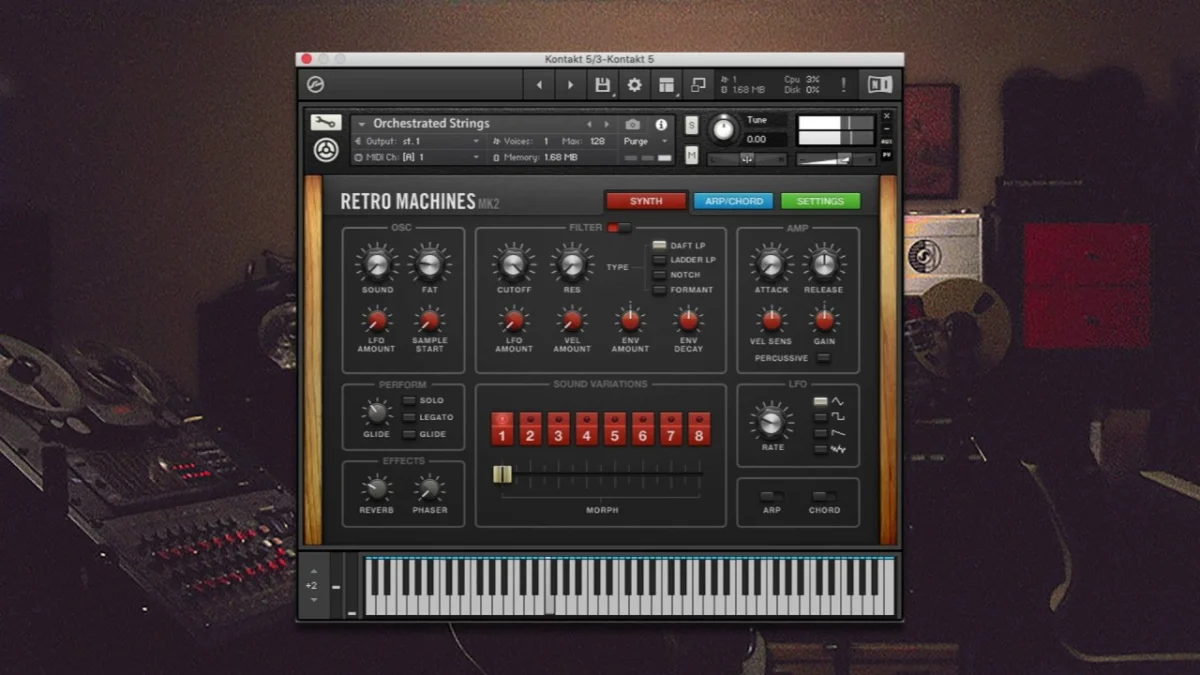The image size is (1200, 675).
Task: Mute instrument with M button
Action: [691, 155]
